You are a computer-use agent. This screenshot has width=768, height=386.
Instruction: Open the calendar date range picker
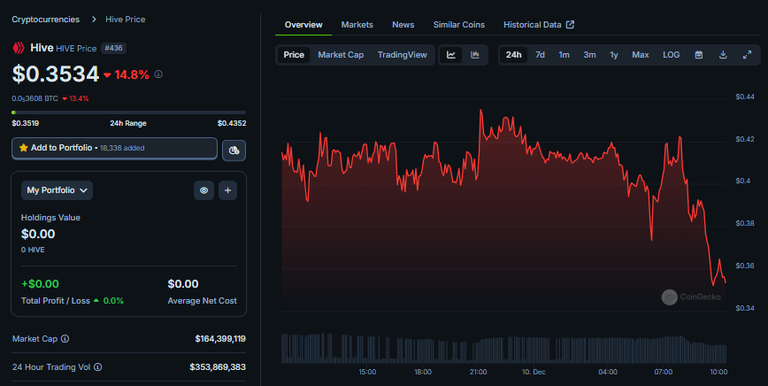(699, 55)
